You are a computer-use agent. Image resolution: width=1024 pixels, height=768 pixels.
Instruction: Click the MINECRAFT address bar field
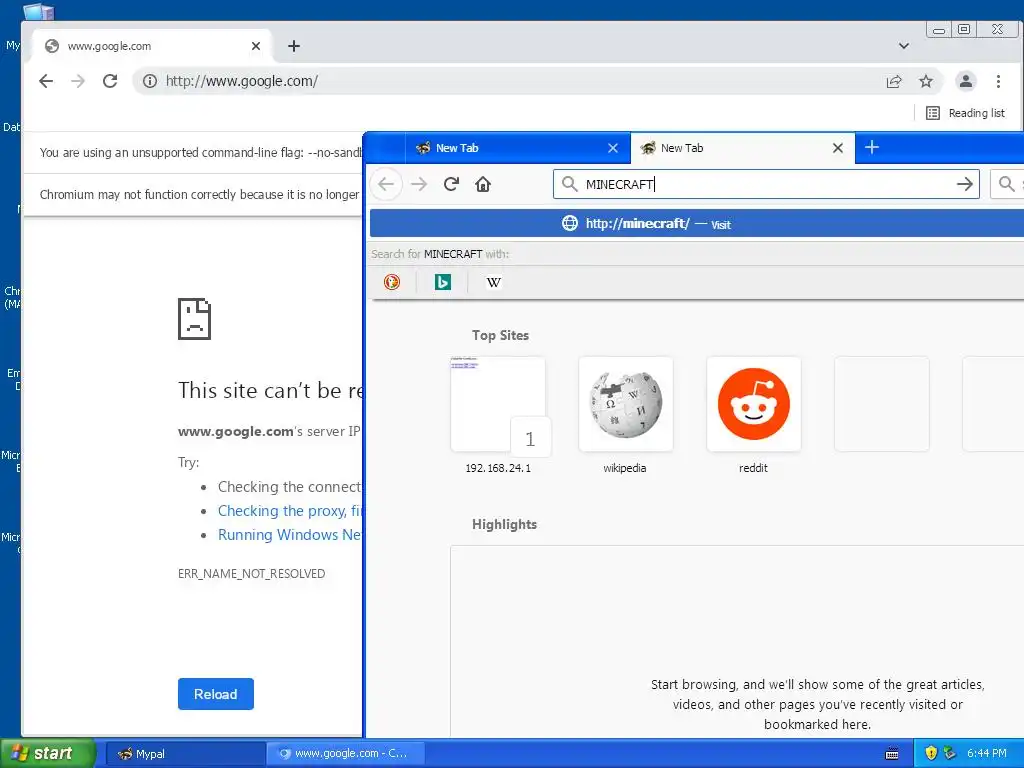(x=765, y=184)
